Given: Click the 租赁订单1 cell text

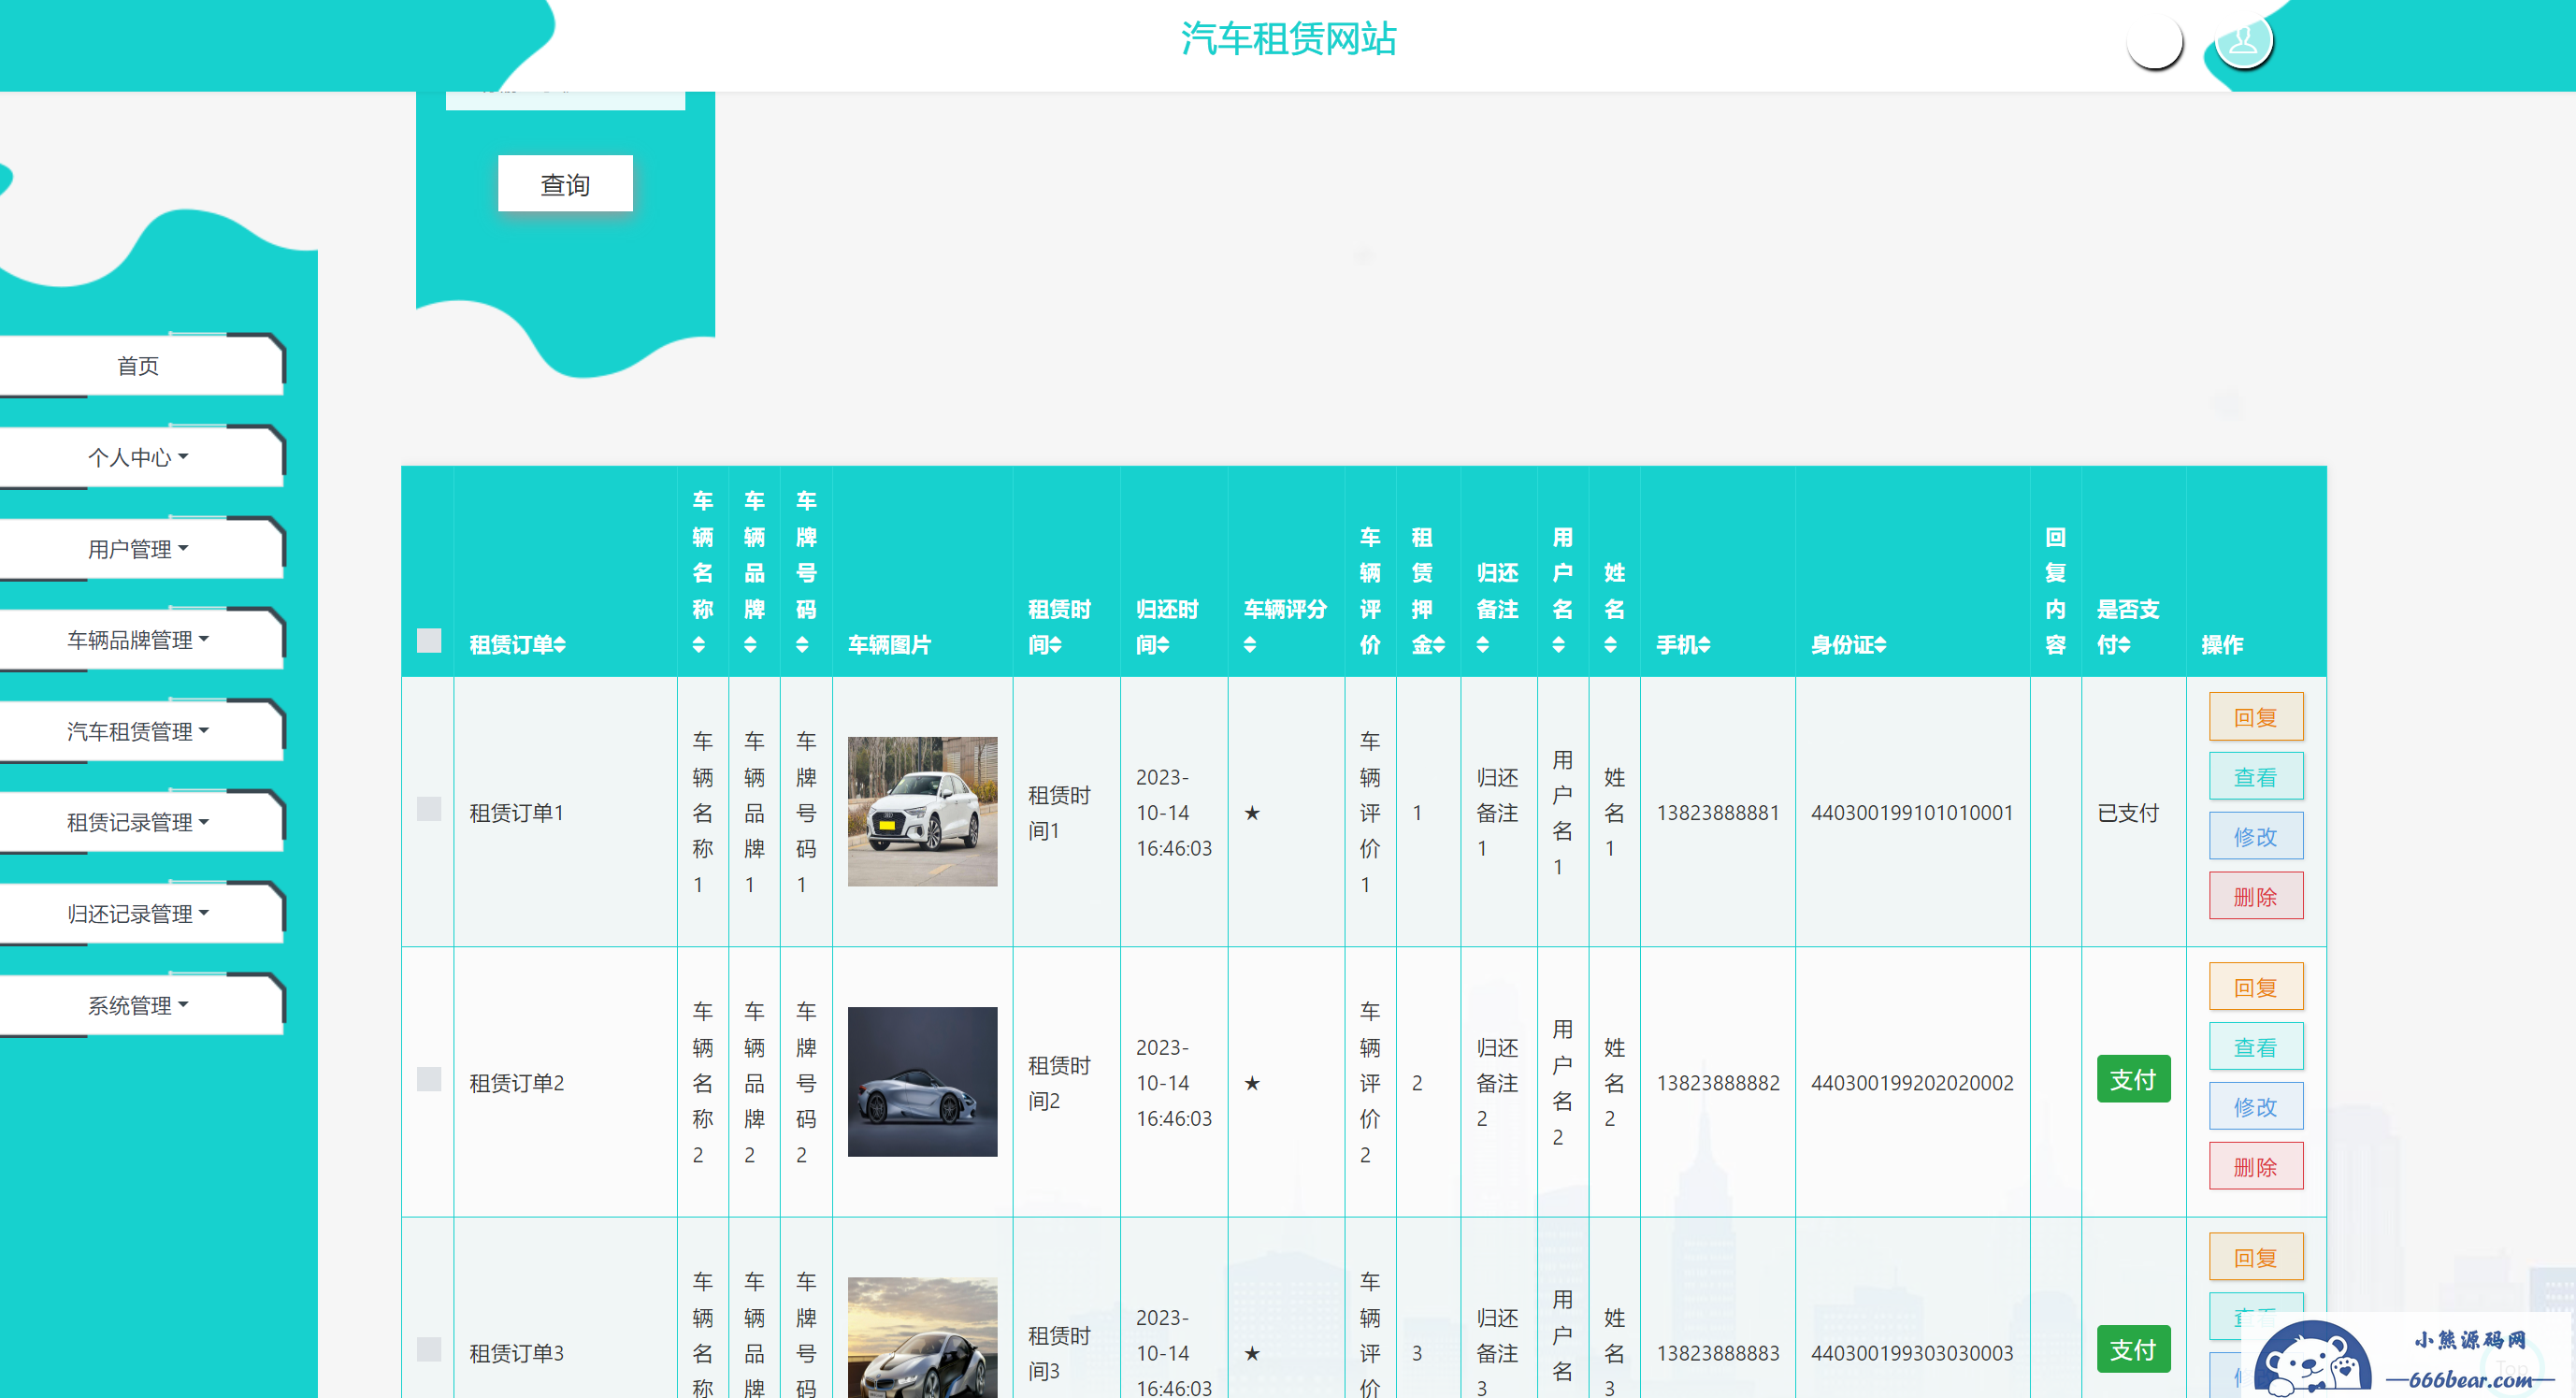Looking at the screenshot, I should pyautogui.click(x=517, y=813).
